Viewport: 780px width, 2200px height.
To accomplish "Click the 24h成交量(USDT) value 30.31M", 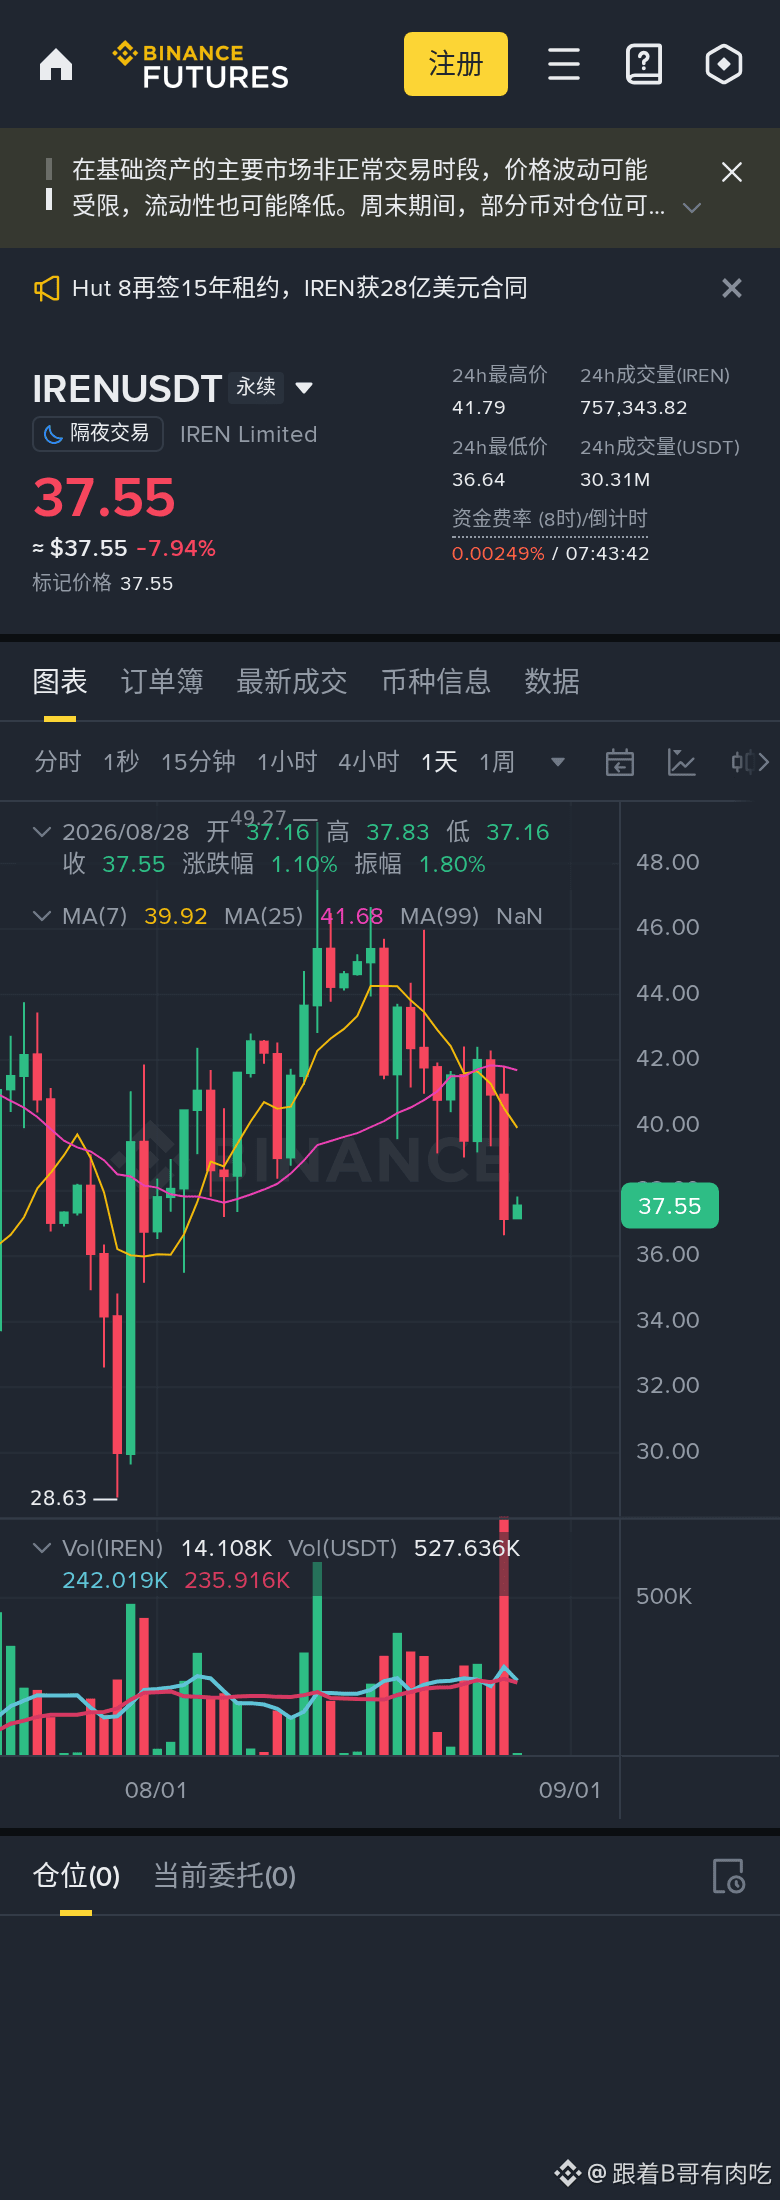I will click(615, 480).
